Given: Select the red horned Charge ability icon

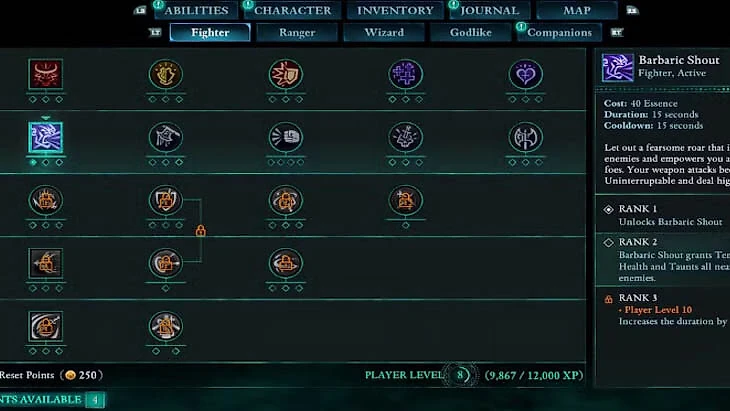Looking at the screenshot, I should (45, 74).
